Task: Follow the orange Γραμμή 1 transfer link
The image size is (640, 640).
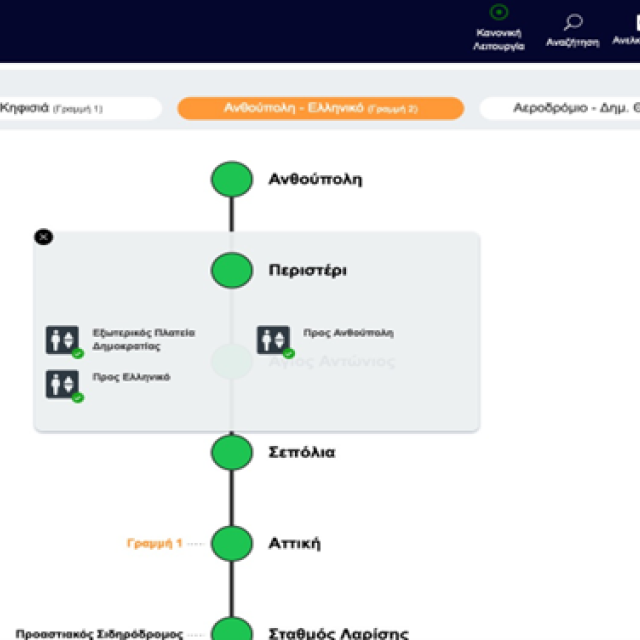Action: click(x=154, y=544)
